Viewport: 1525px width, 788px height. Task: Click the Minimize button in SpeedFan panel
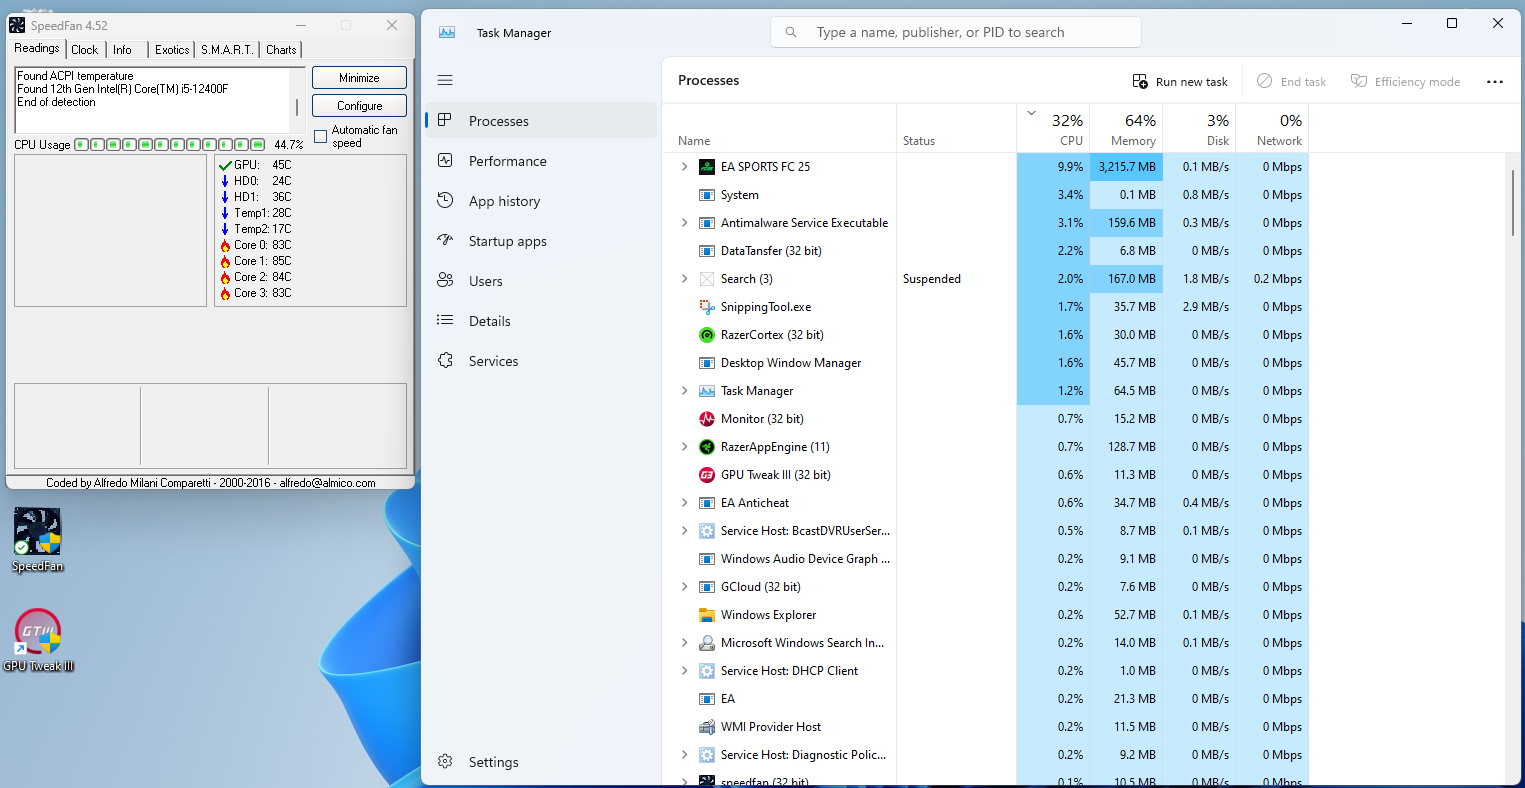pos(359,78)
